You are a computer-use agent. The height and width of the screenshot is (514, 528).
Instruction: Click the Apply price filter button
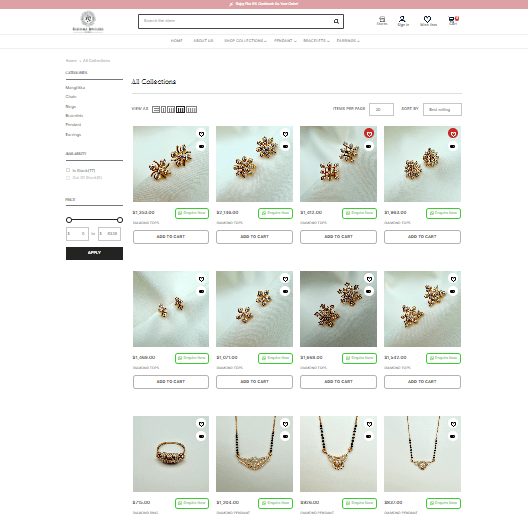click(x=94, y=253)
